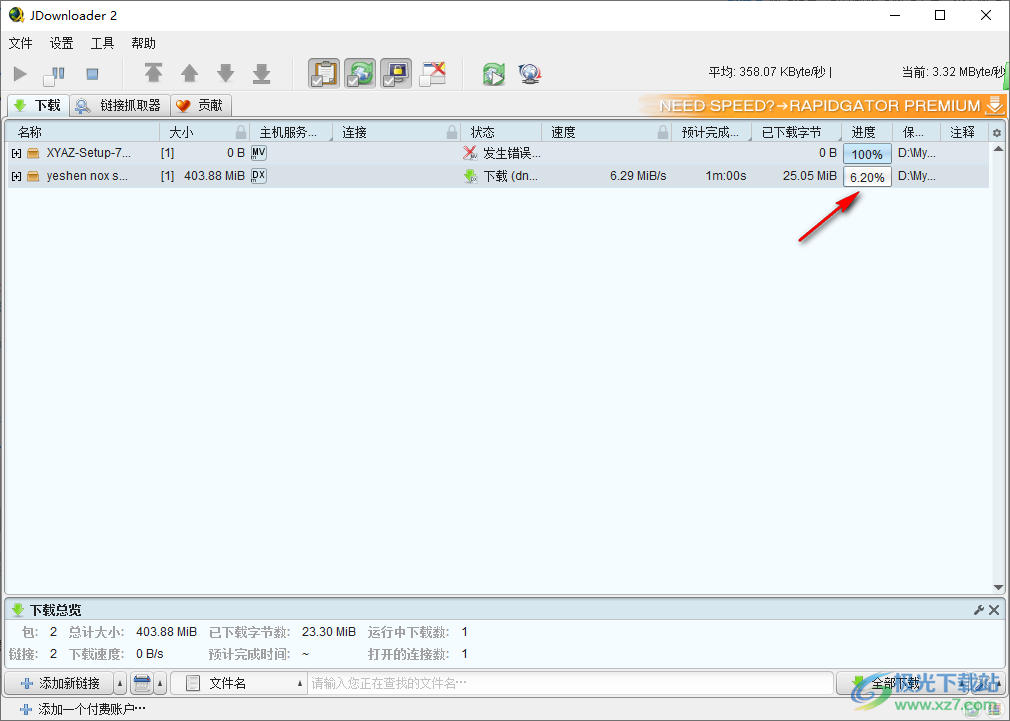This screenshot has height=721, width=1010.
Task: Close the 下载总览 overview panel
Action: (x=994, y=610)
